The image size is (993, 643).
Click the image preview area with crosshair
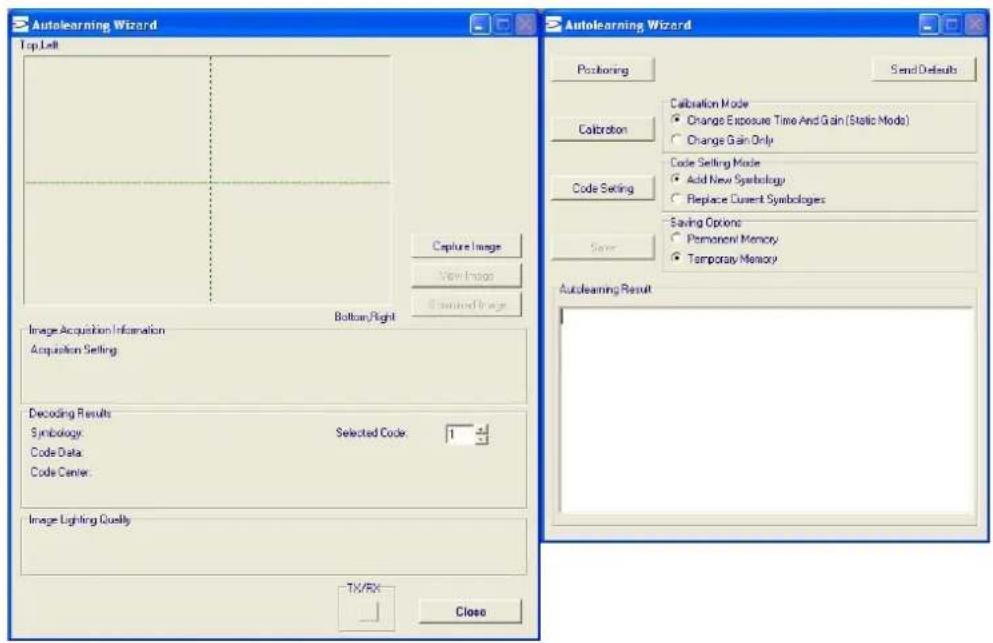[208, 180]
